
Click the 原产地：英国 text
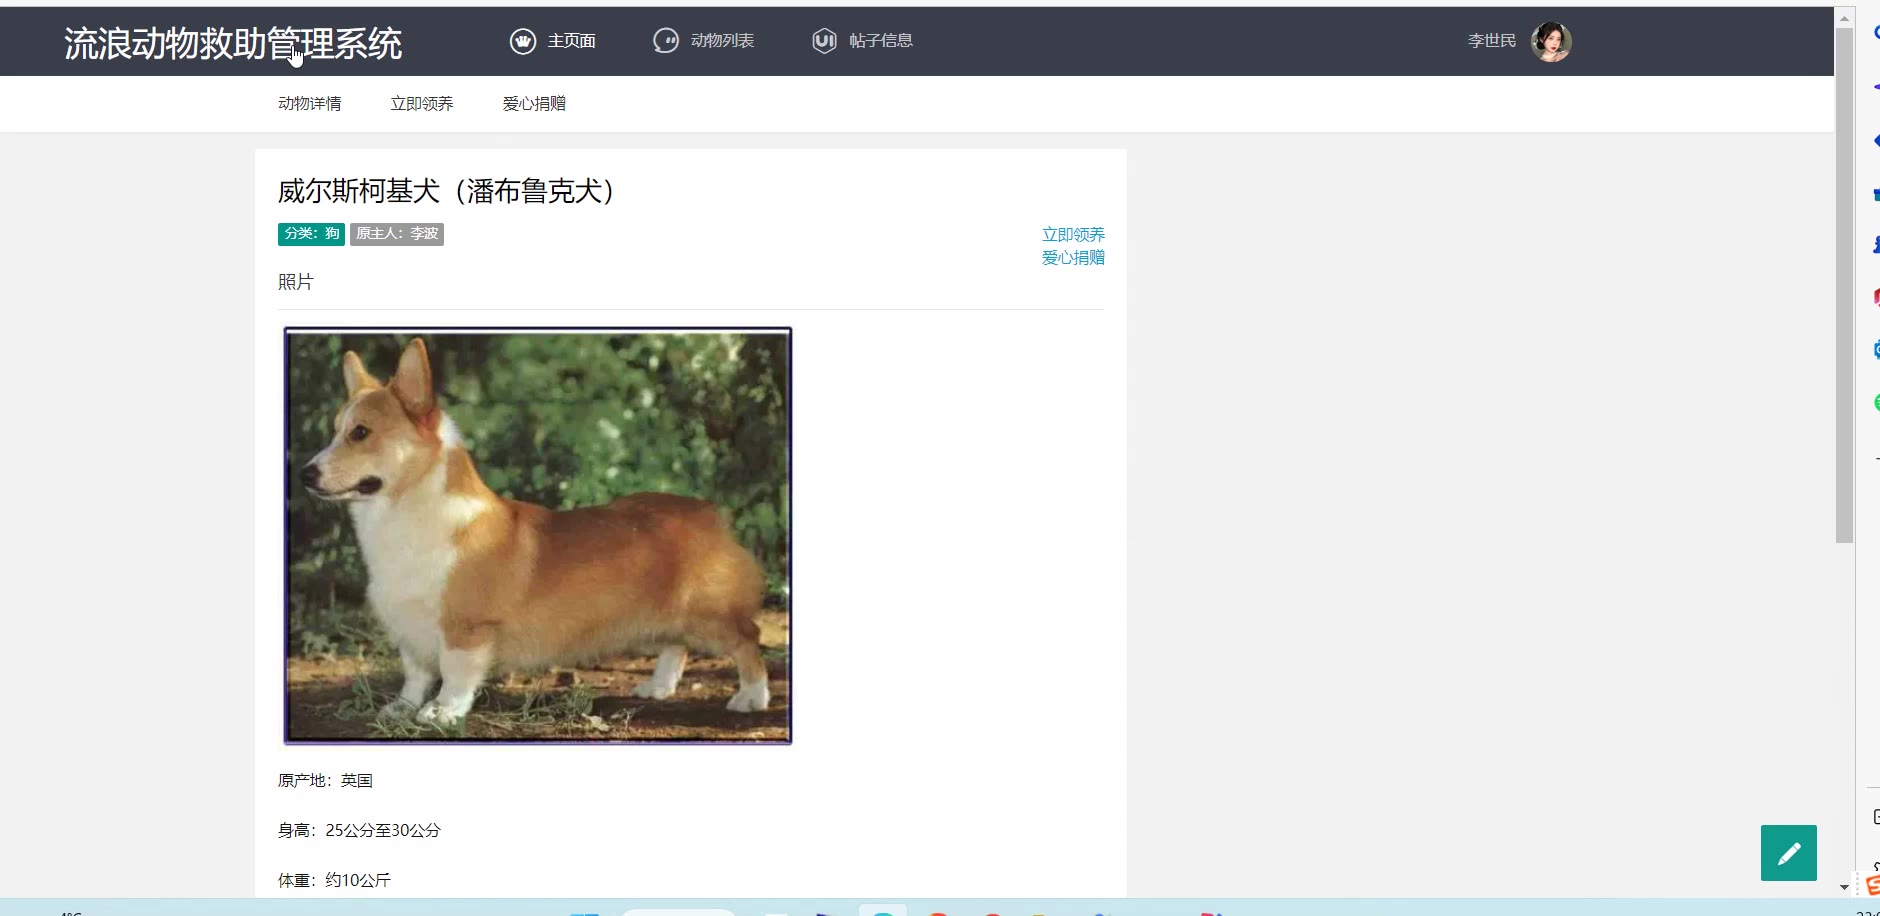click(325, 781)
